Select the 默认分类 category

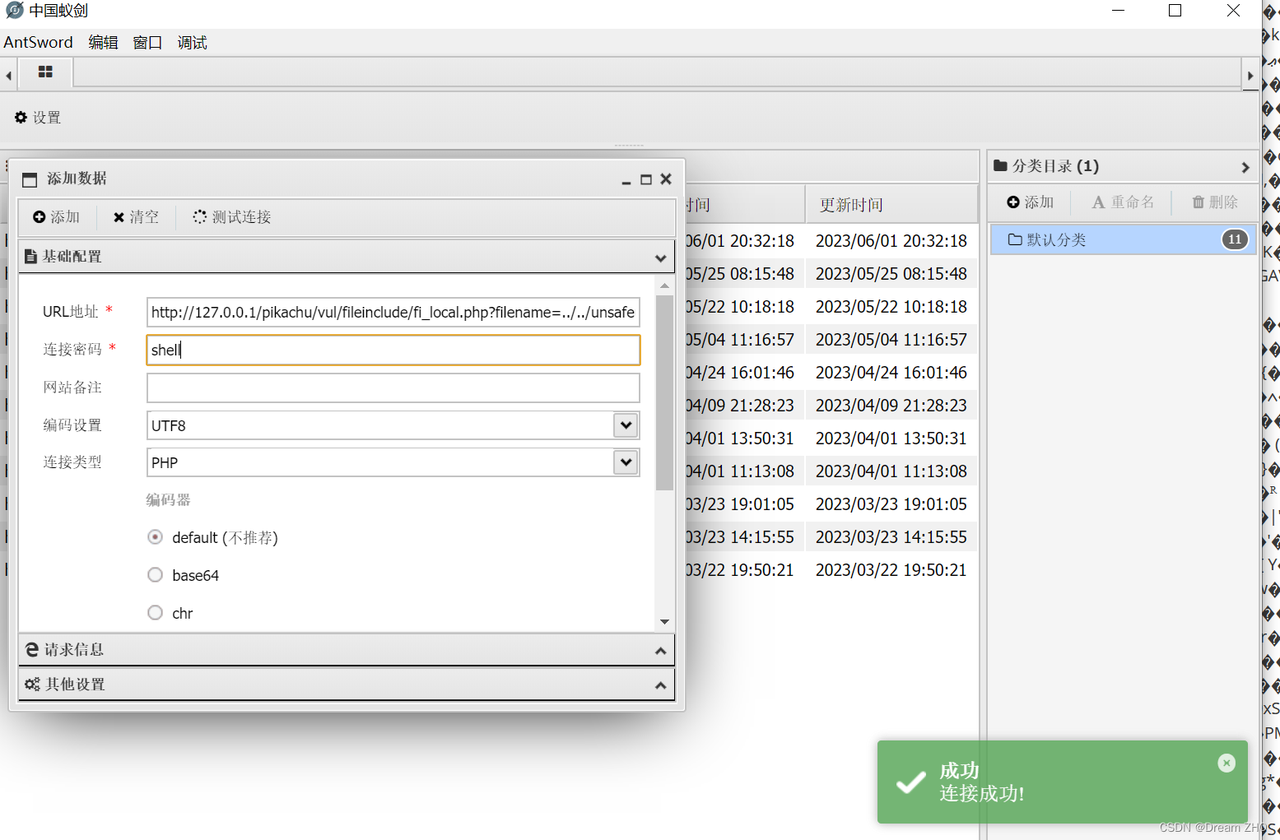click(1057, 240)
